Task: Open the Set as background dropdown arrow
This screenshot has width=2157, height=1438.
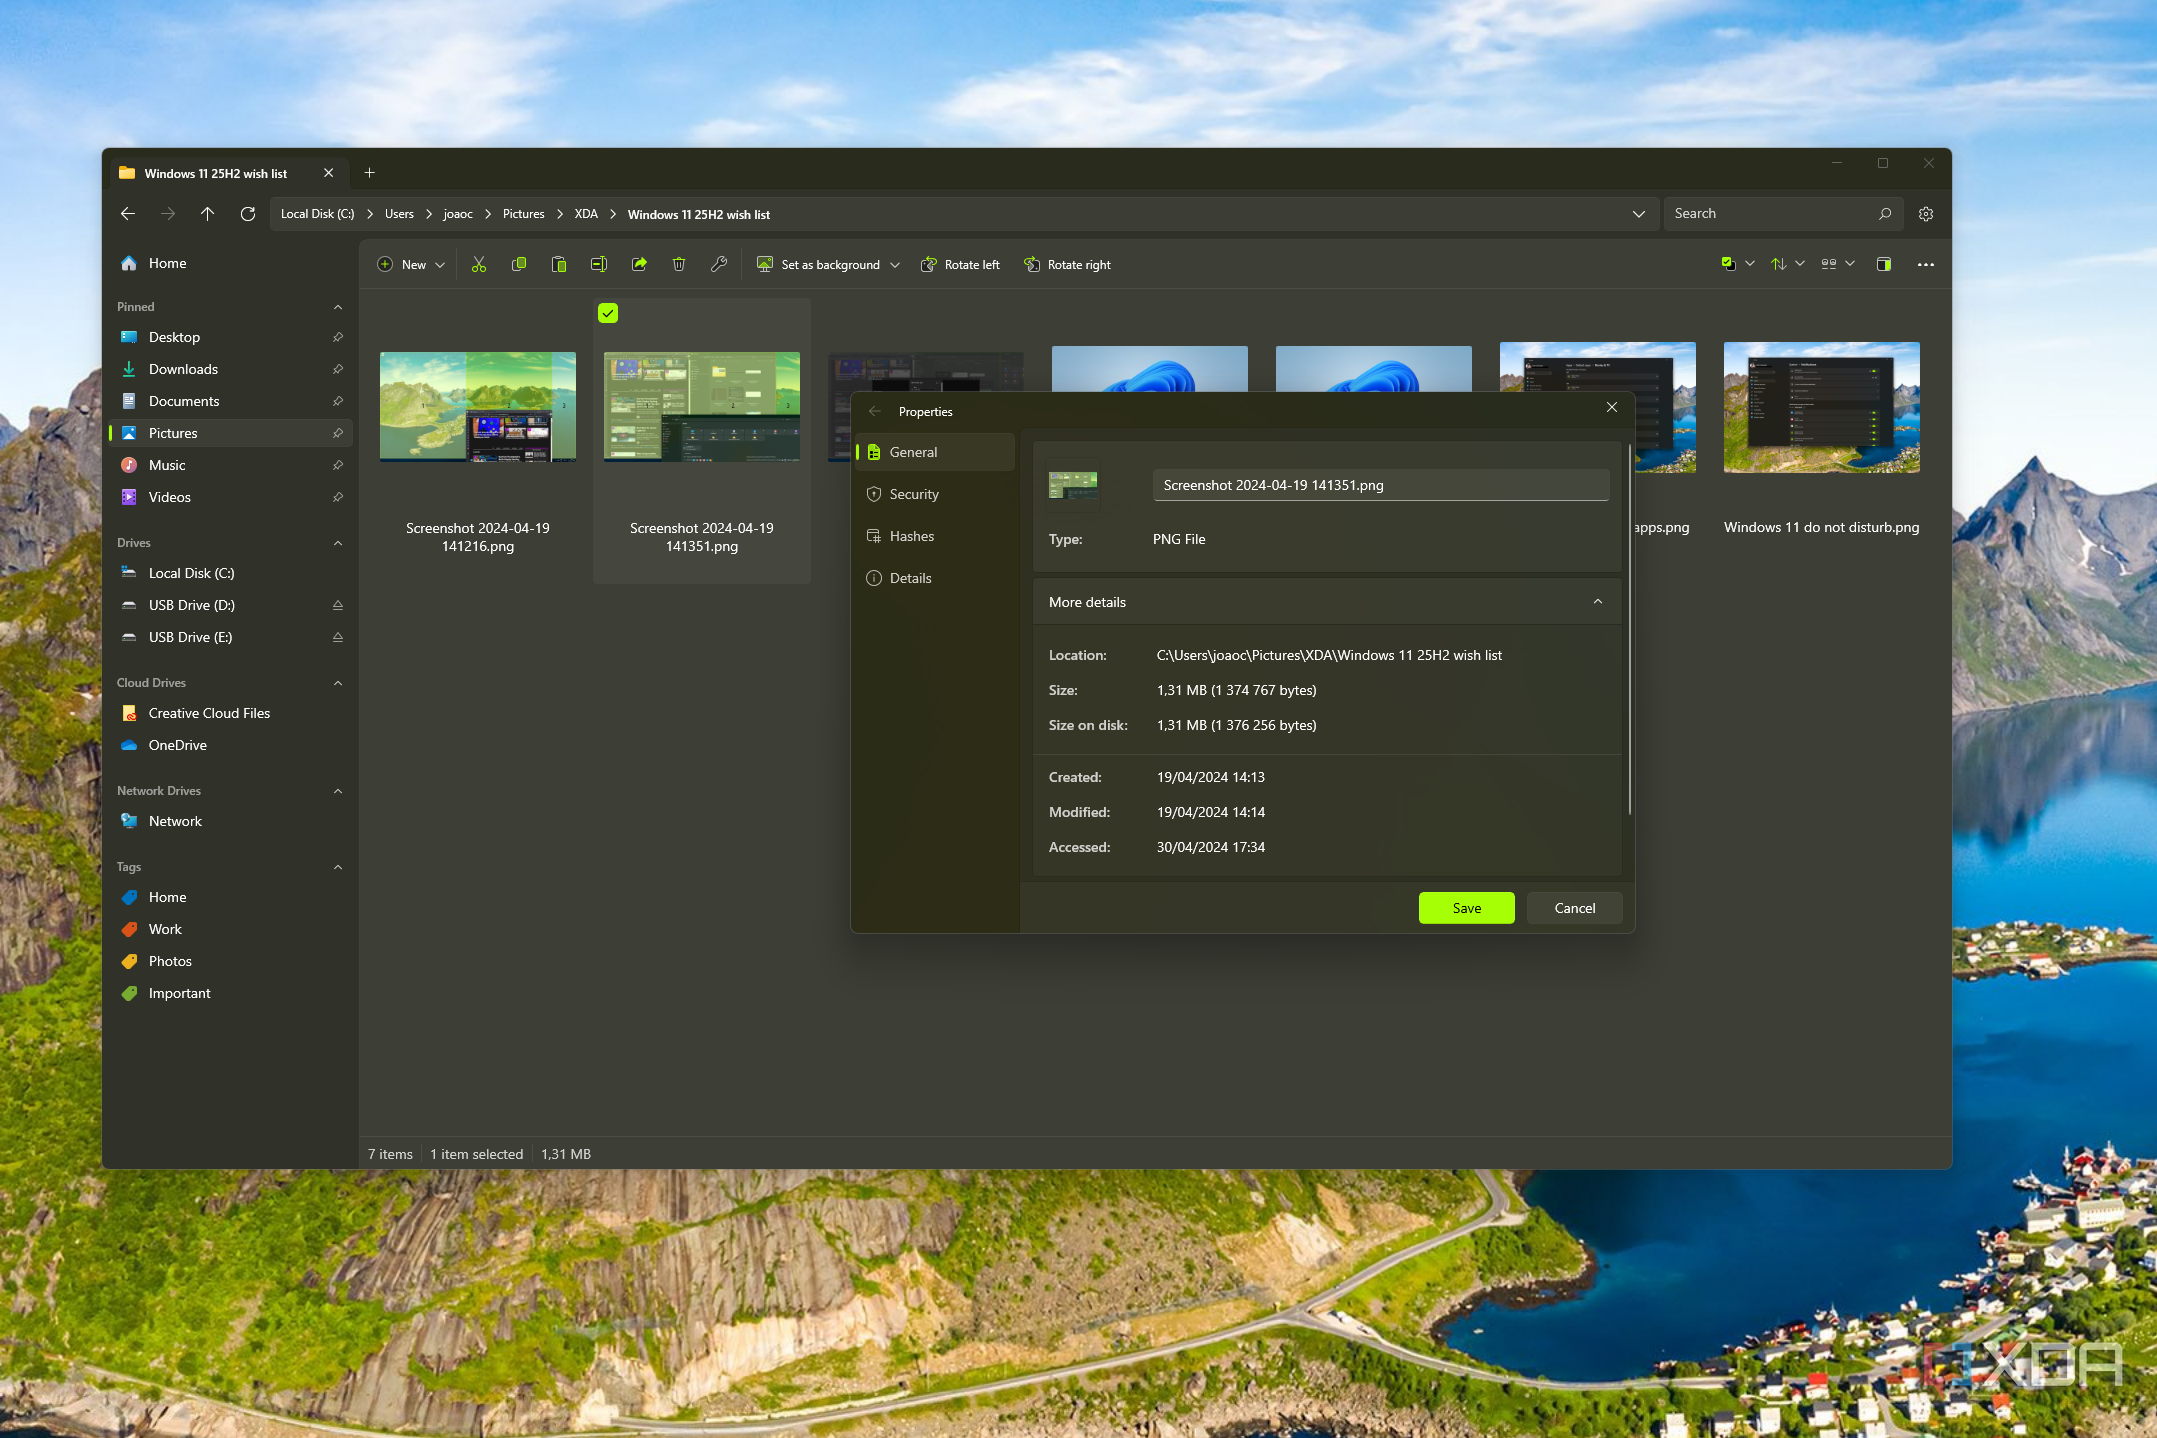Action: (x=893, y=264)
